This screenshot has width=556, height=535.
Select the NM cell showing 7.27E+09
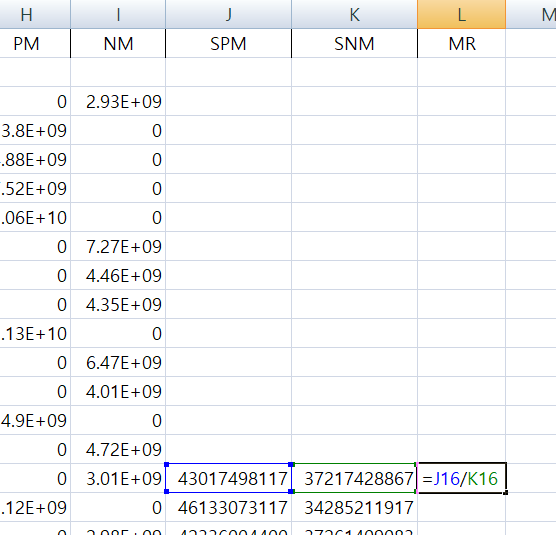[x=118, y=246]
